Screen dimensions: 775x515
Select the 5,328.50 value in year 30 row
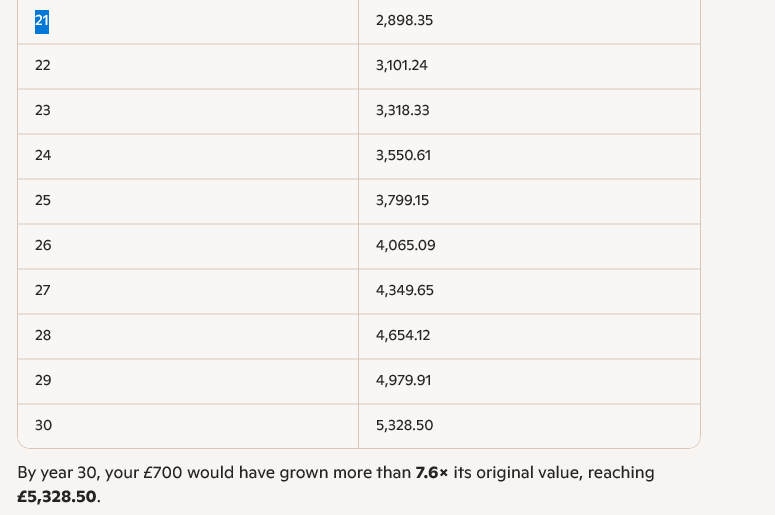404,426
